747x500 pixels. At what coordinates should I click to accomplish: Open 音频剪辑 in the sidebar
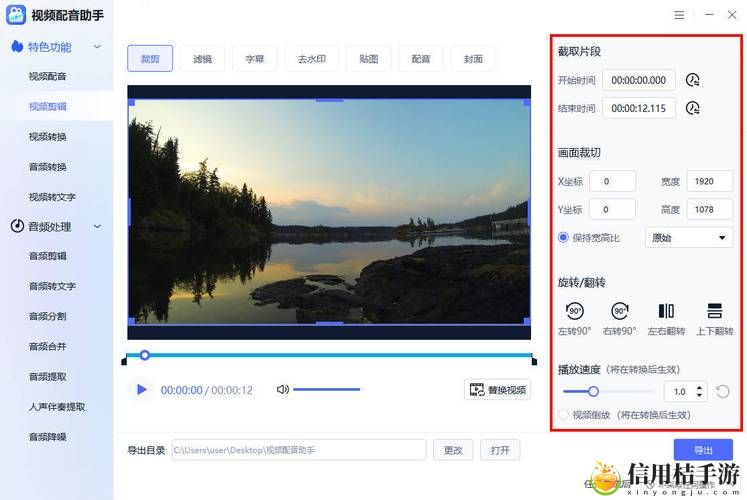point(48,256)
